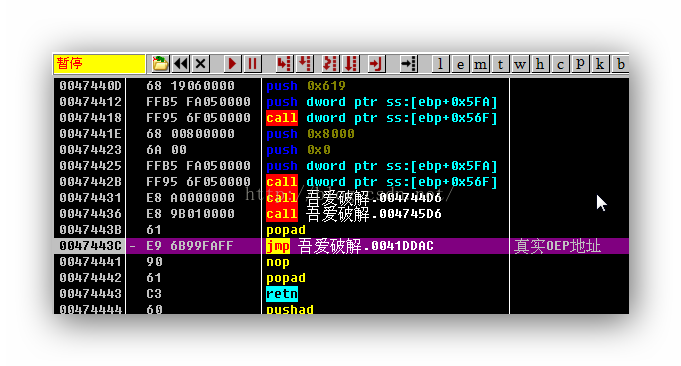
Task: Click the Step Over toolbar icon
Action: click(x=304, y=64)
